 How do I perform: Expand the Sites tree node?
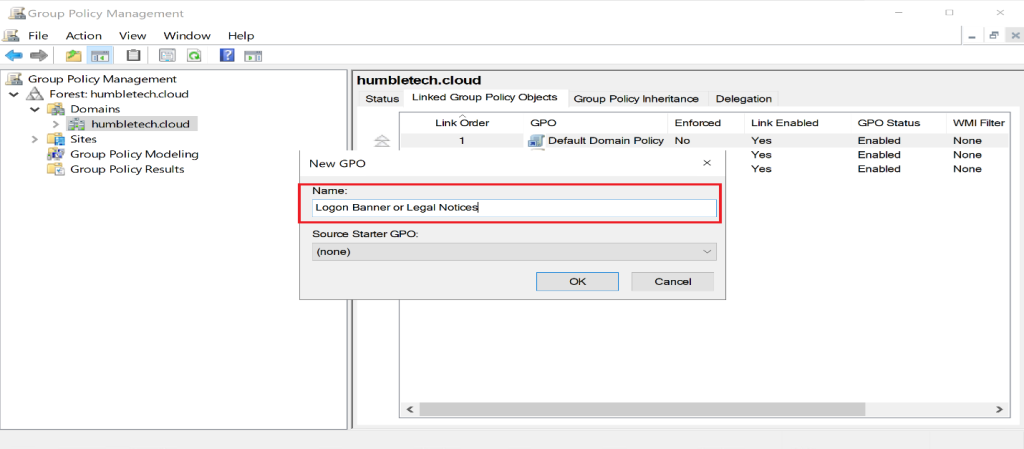(x=34, y=139)
